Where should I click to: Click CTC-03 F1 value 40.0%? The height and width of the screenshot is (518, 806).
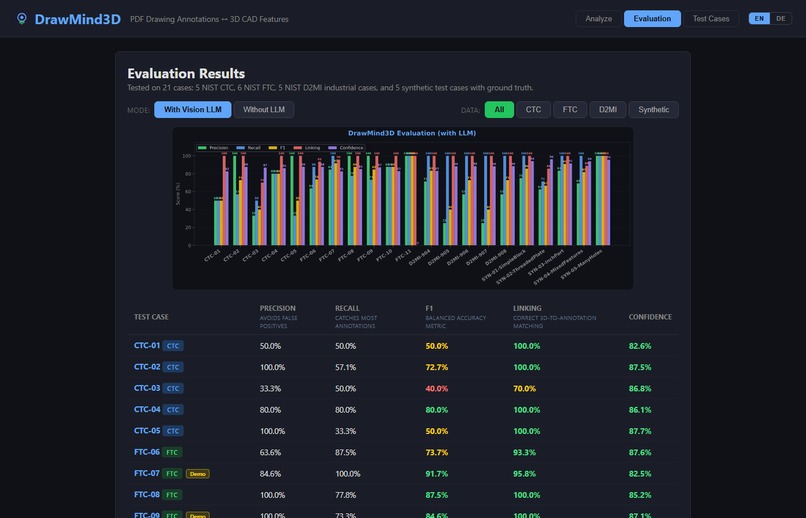[436, 388]
